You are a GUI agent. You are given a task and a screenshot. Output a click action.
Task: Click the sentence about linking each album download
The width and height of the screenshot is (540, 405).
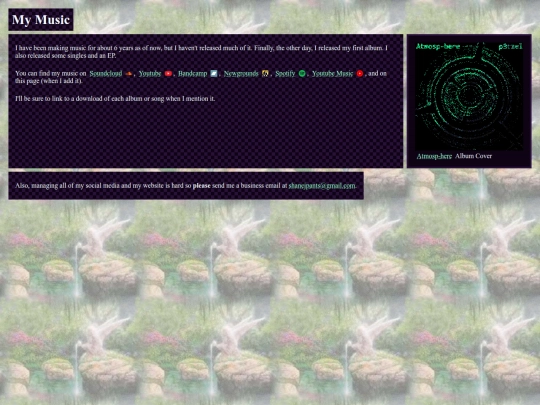click(115, 98)
